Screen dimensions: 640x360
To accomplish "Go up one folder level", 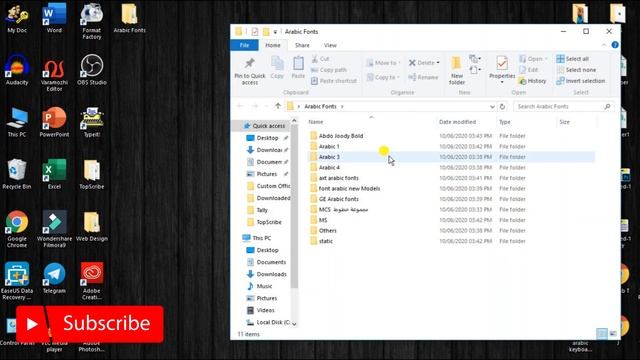I will pos(278,106).
